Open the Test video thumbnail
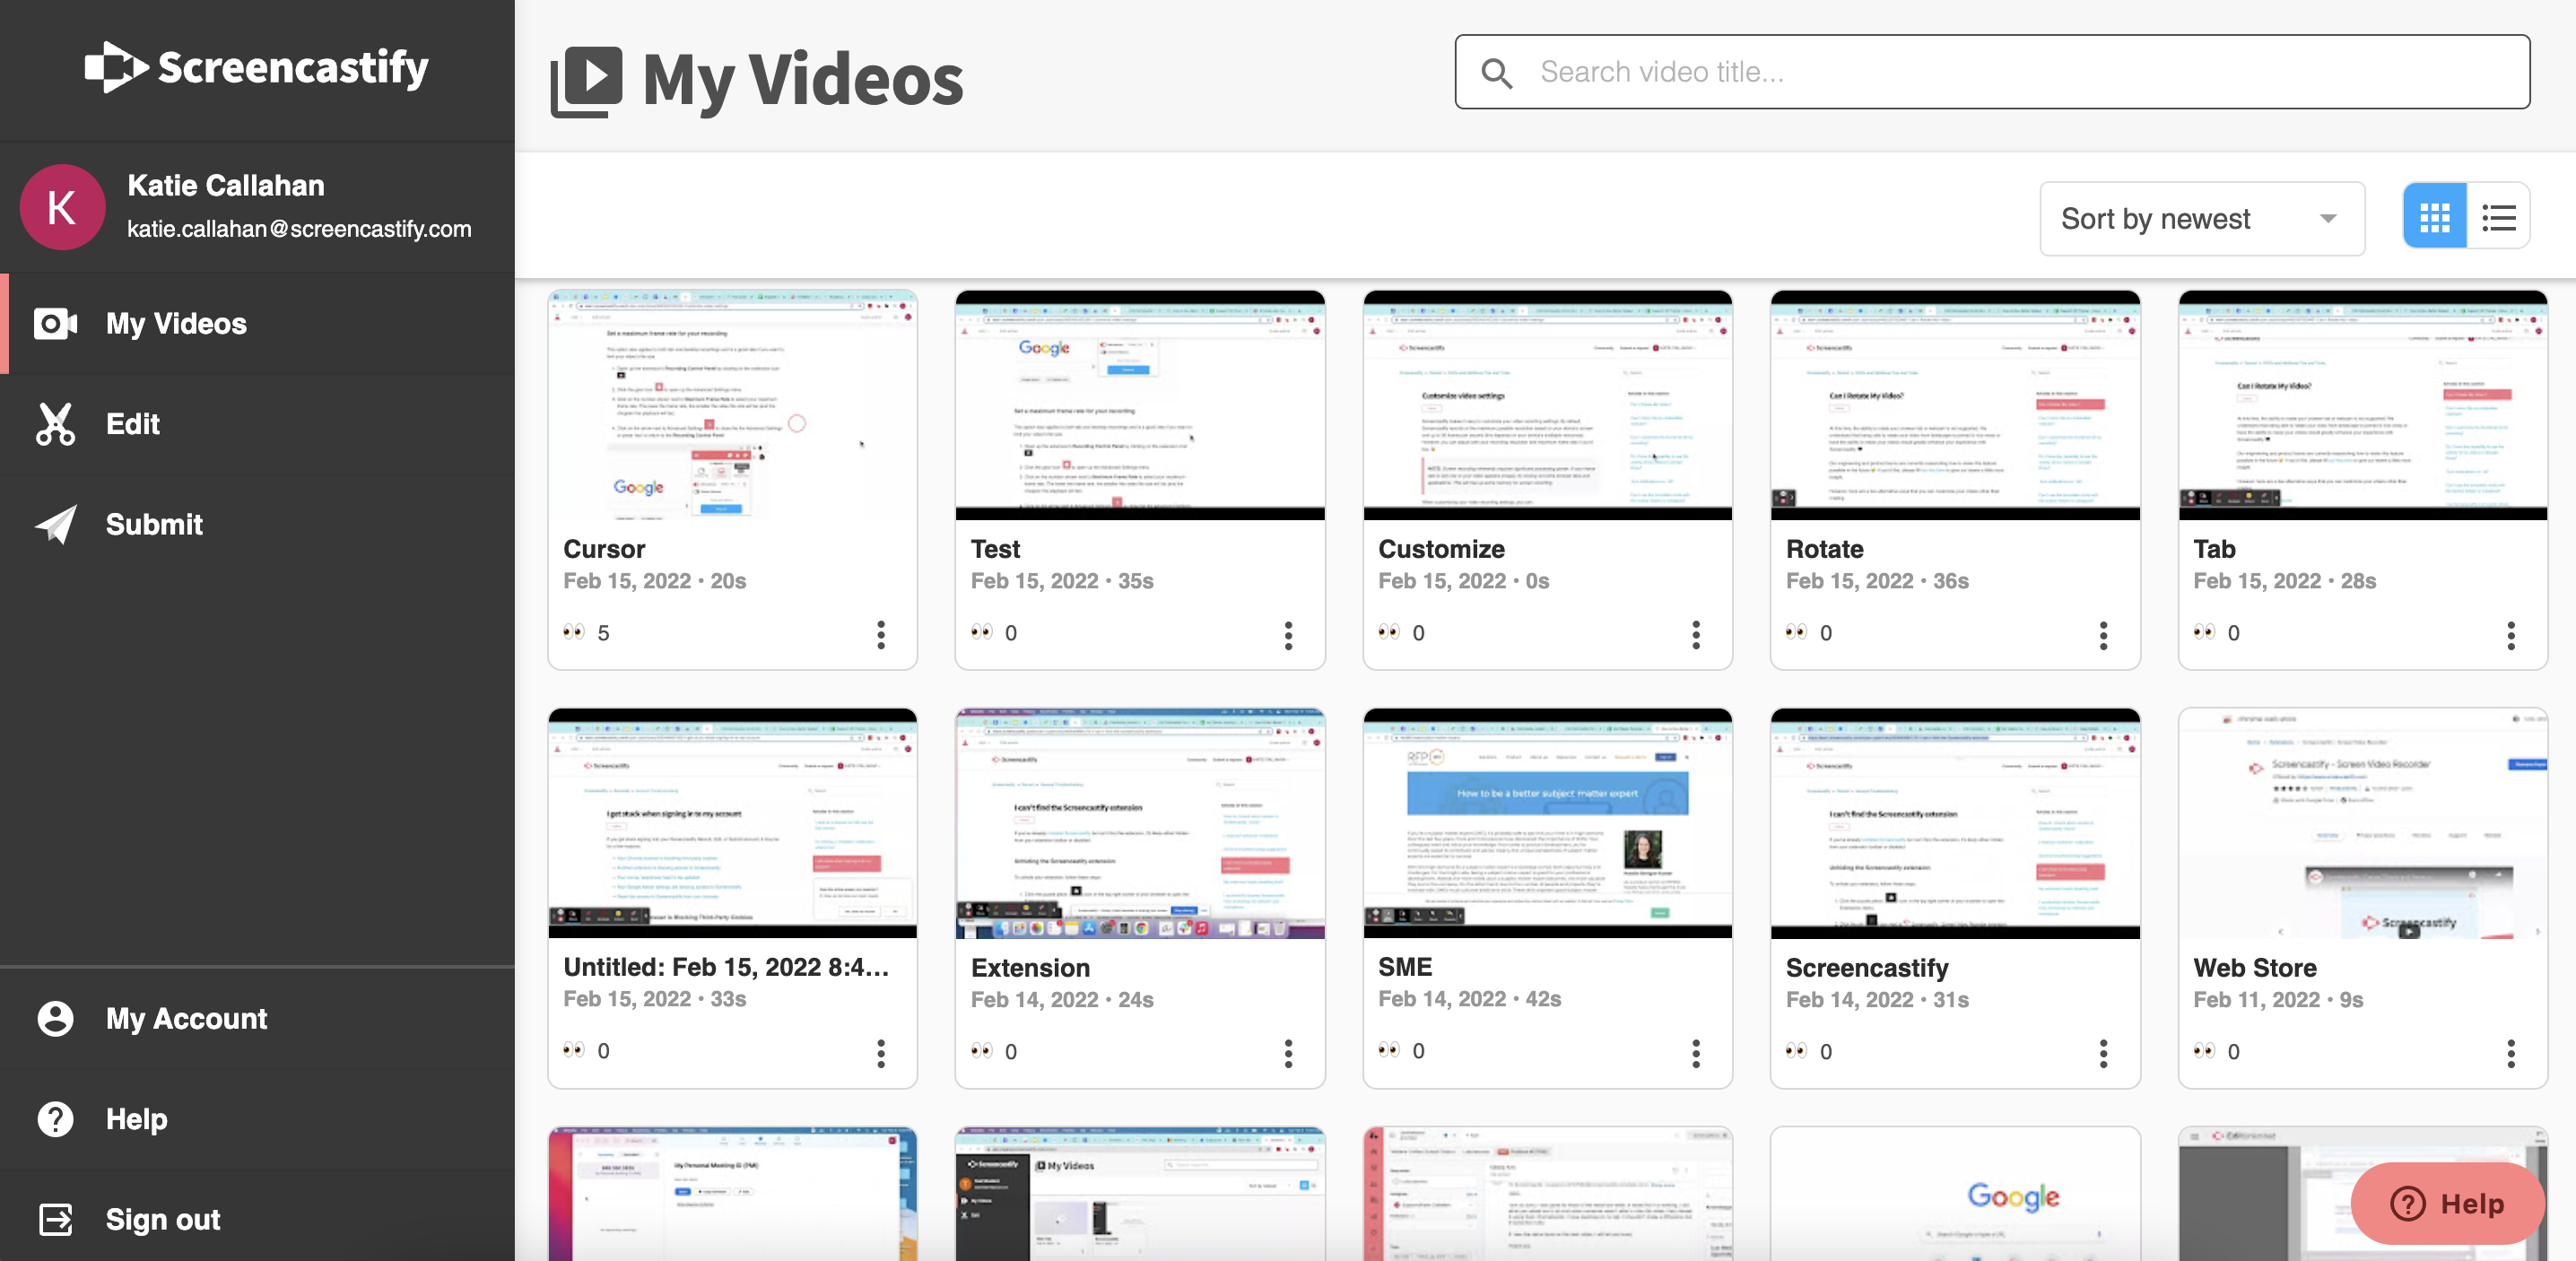The height and width of the screenshot is (1261, 2576). pyautogui.click(x=1140, y=405)
